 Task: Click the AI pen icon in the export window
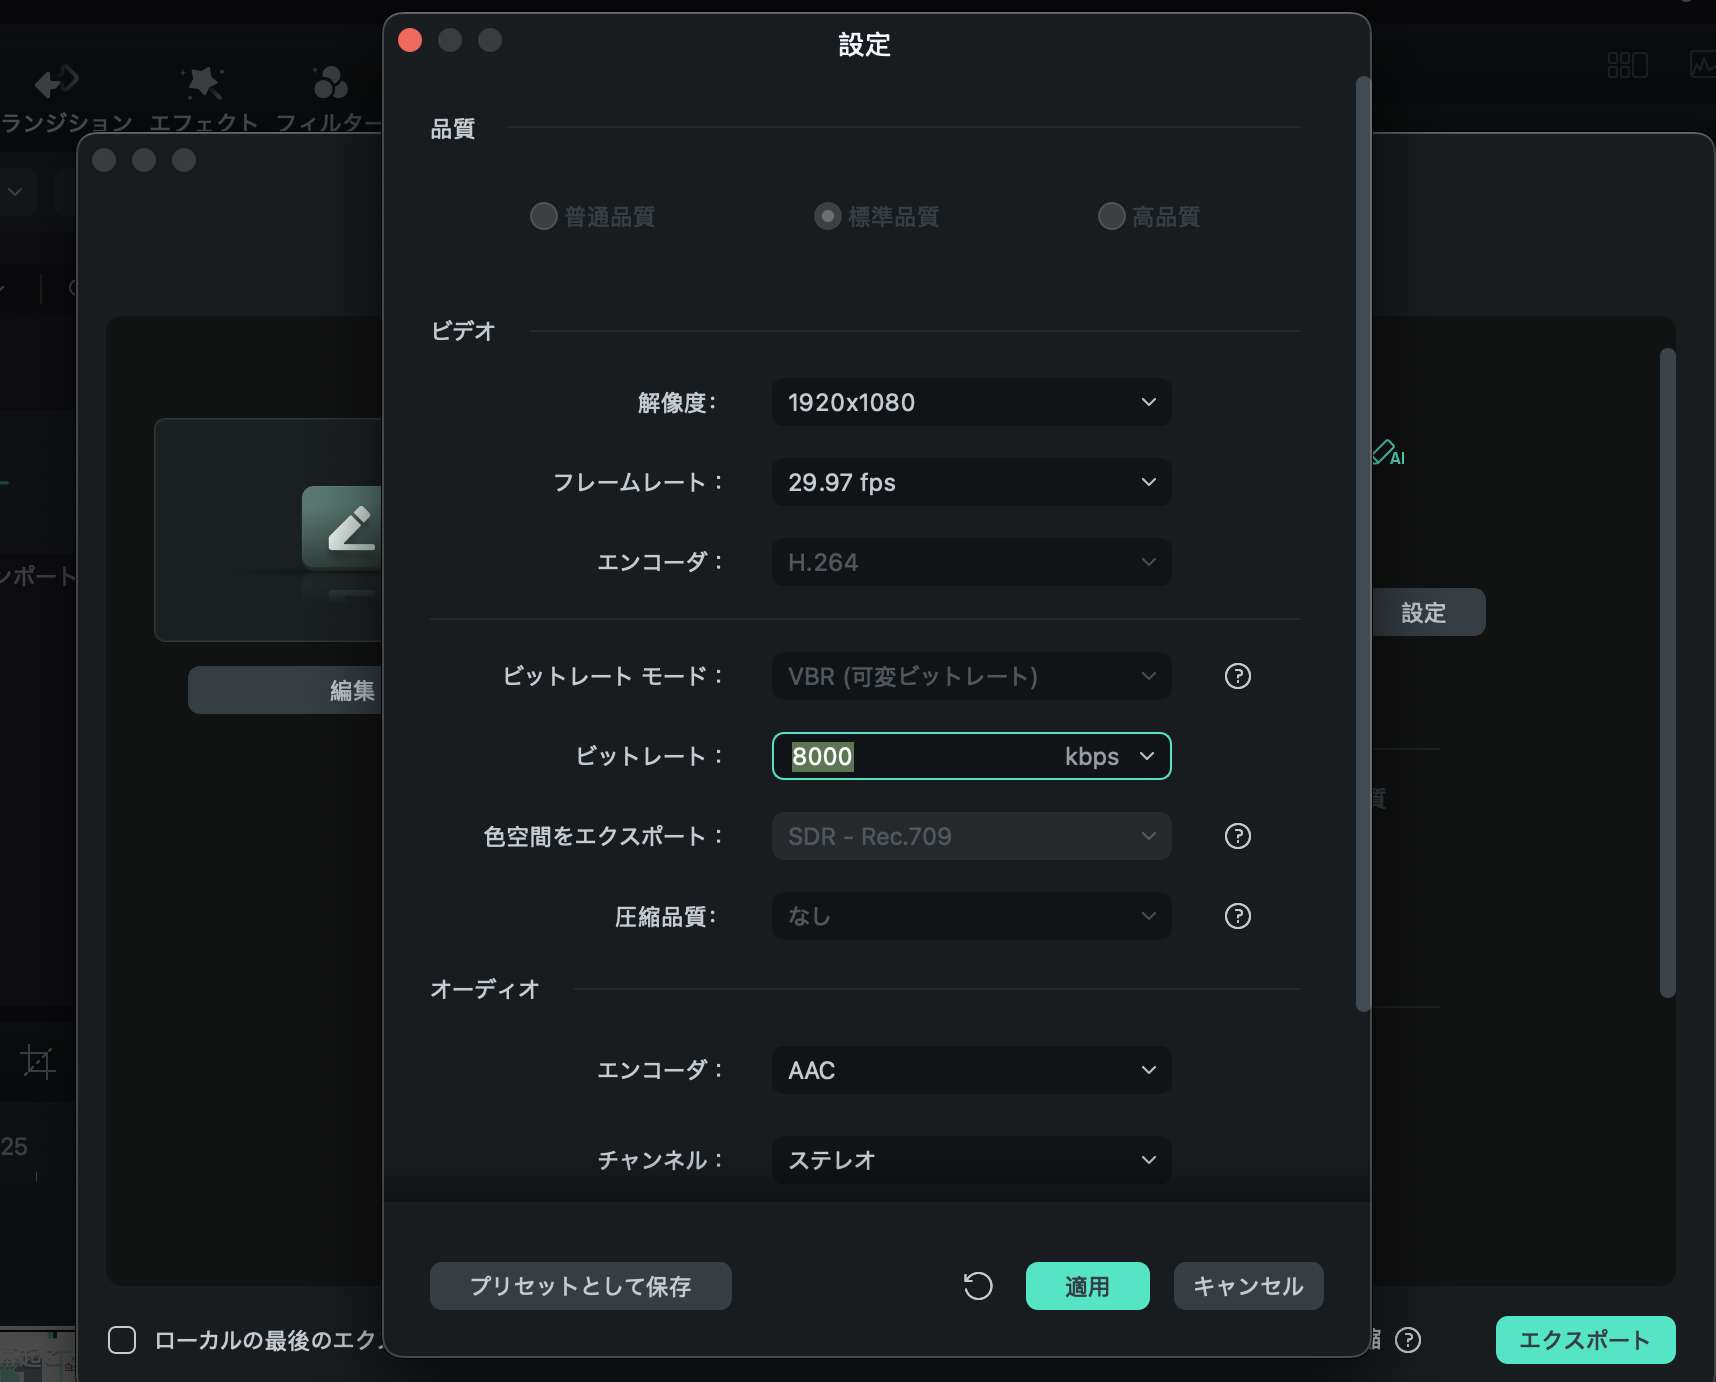[1389, 454]
